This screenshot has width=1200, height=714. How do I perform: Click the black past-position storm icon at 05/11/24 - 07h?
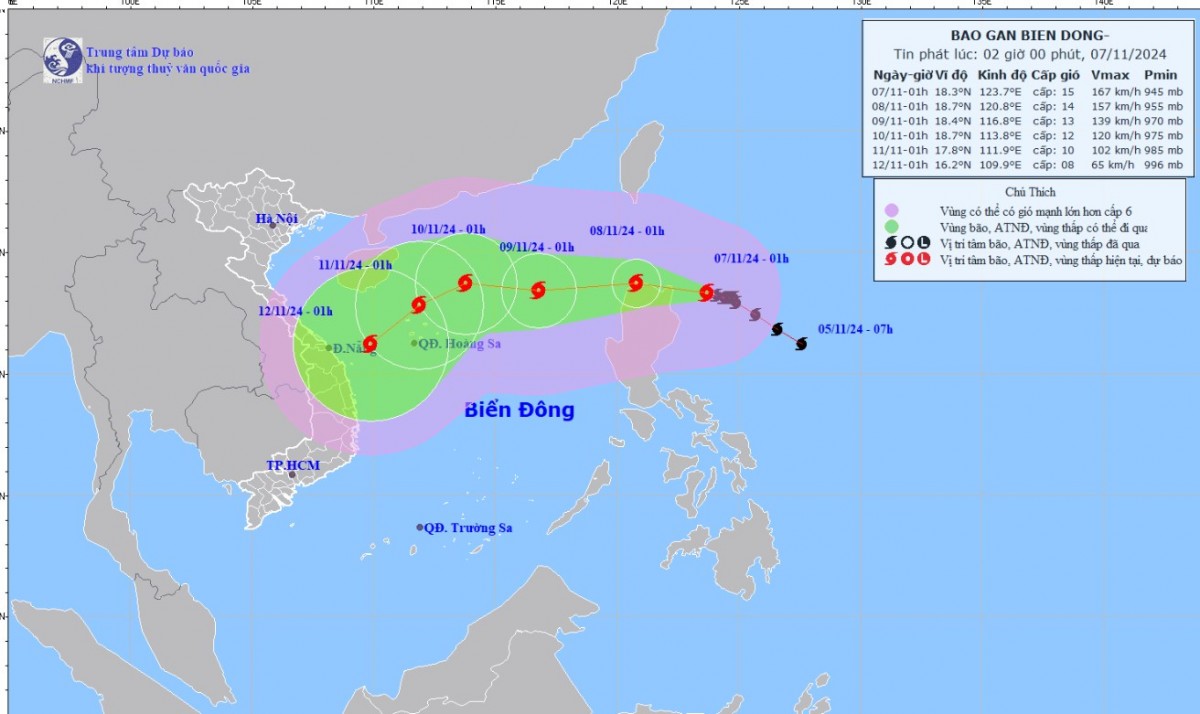click(801, 344)
